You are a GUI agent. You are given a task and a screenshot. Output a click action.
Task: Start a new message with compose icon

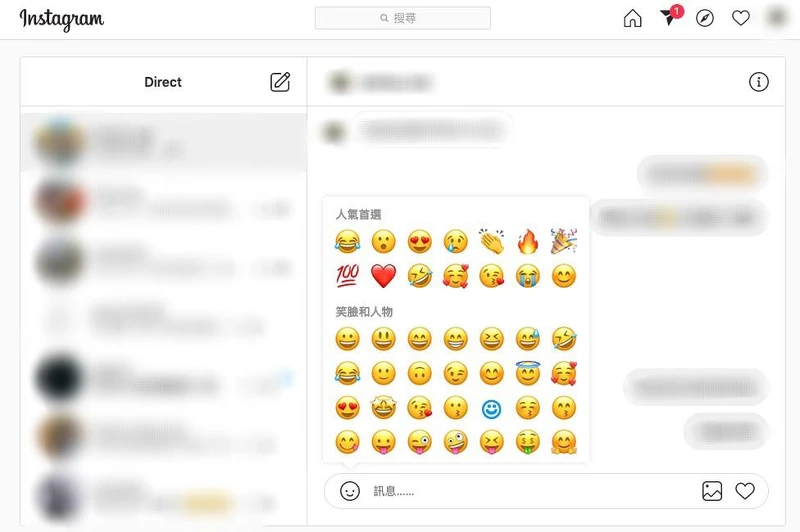pyautogui.click(x=280, y=82)
